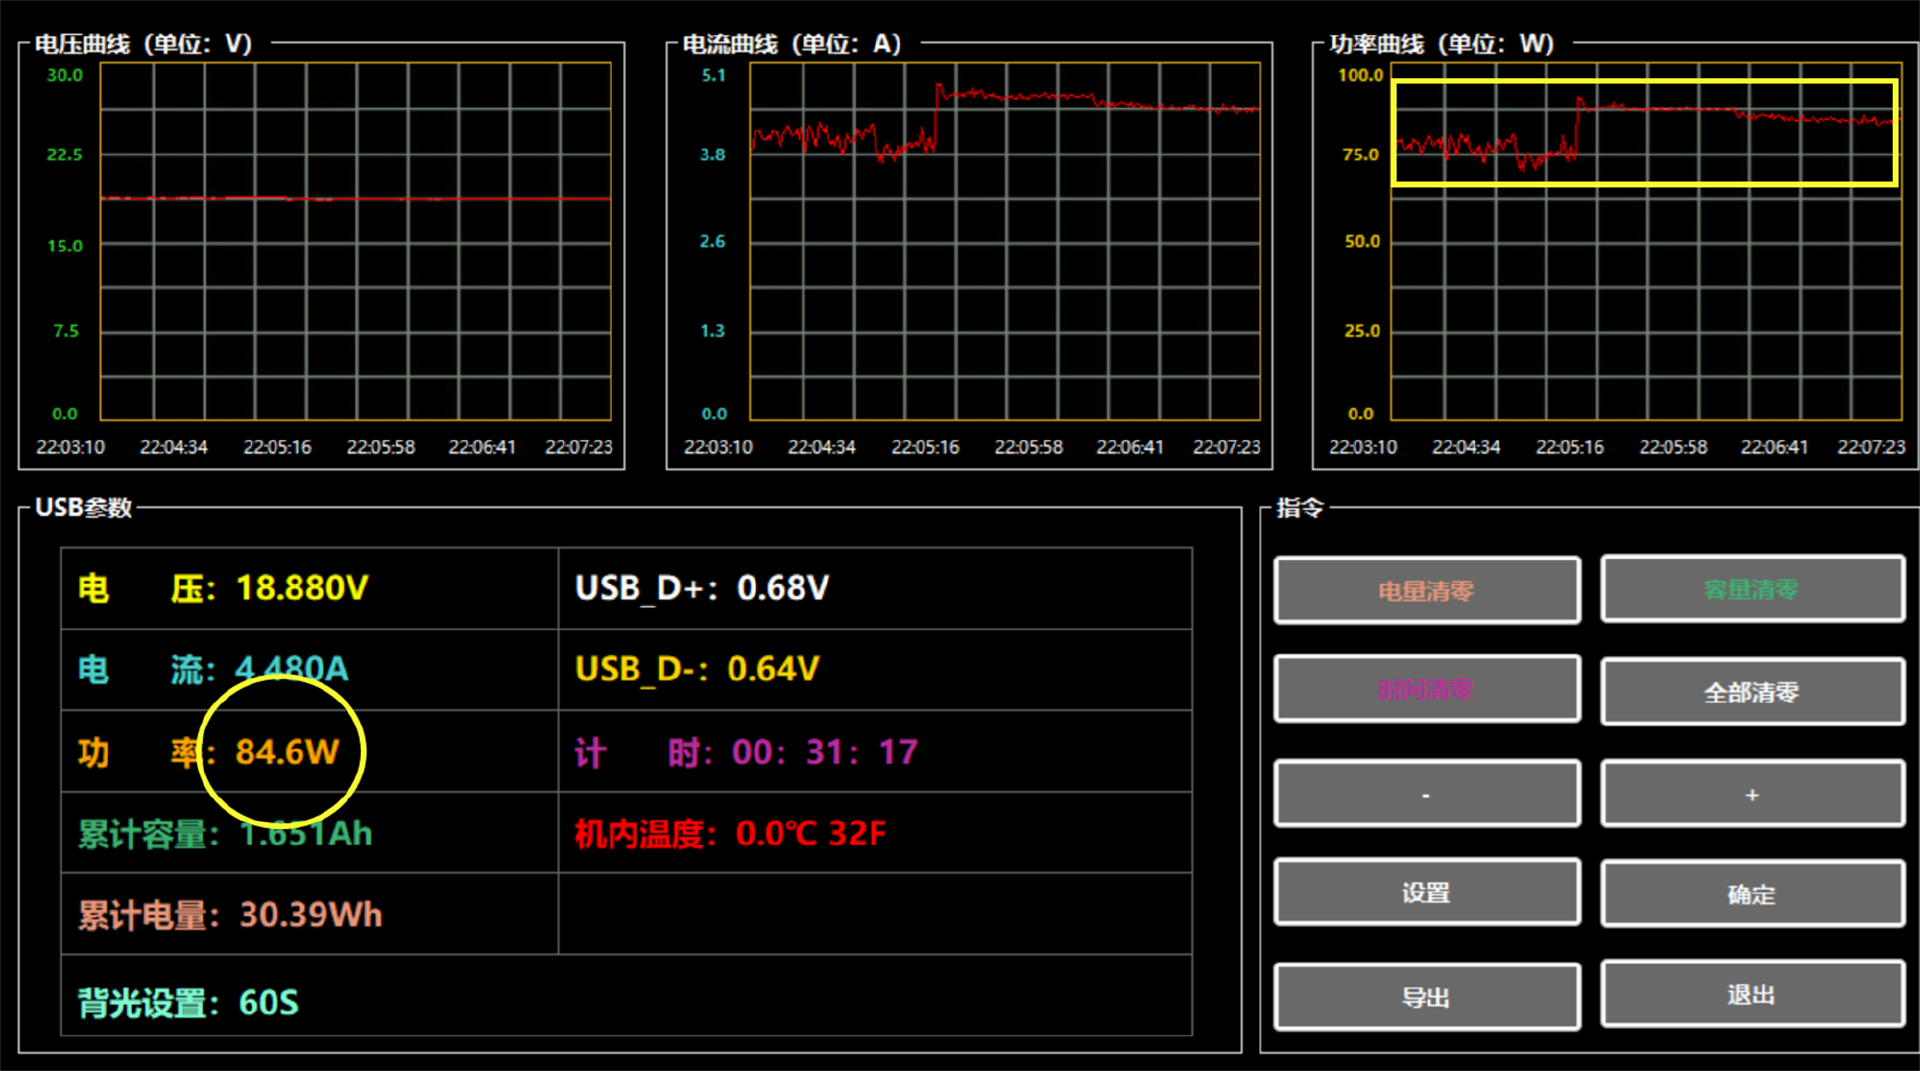This screenshot has width=1920, height=1071.
Task: Click the 3.8 label on current axis
Action: (x=713, y=154)
